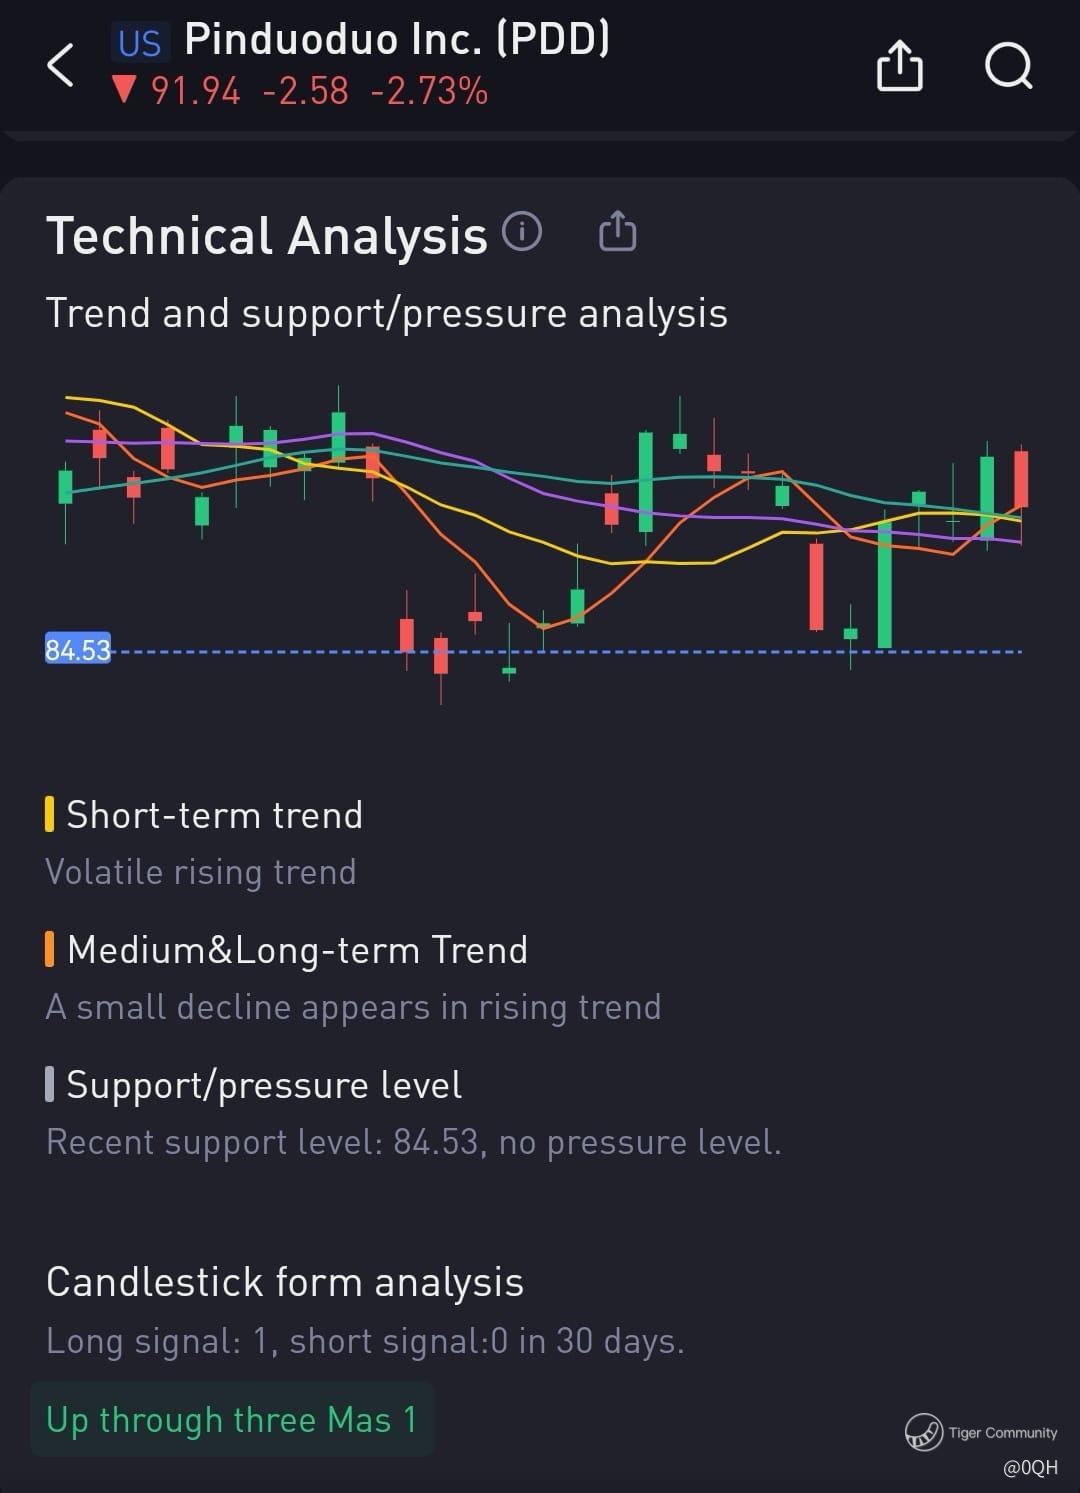1080x1493 pixels.
Task: Tap the Tiger Community logo
Action: 923,1431
